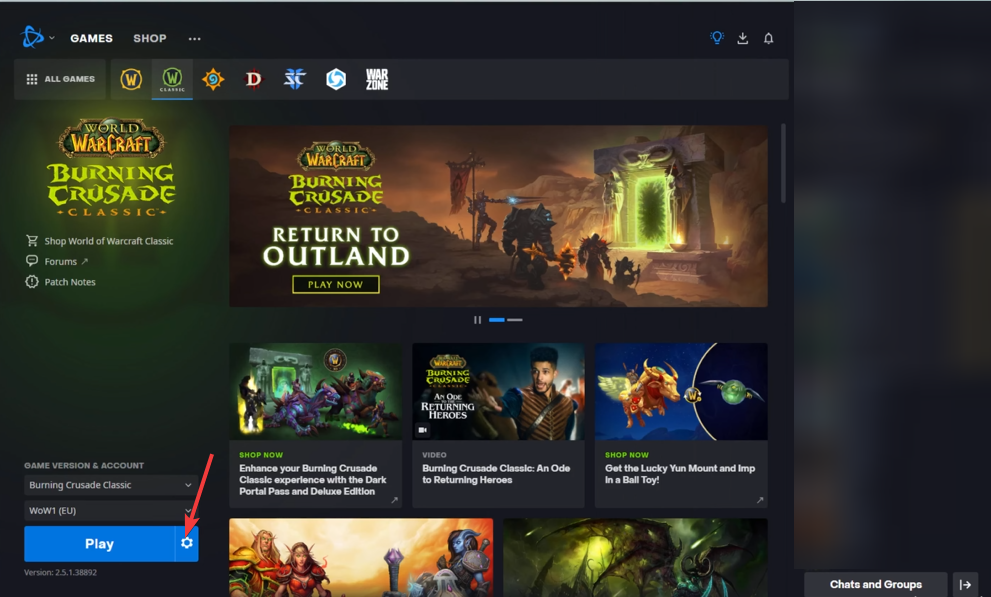This screenshot has width=991, height=597.
Task: Expand the WoW1 (EU) account dropdown
Action: click(x=111, y=510)
